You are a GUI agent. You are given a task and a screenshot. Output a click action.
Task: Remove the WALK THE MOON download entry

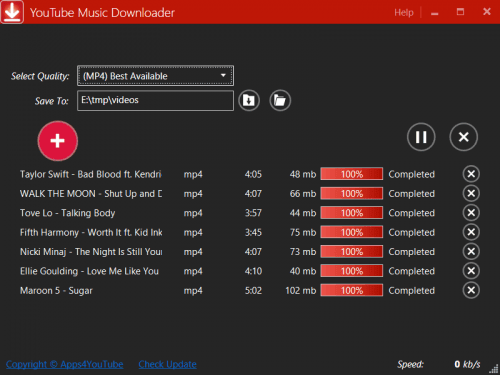pyautogui.click(x=471, y=193)
